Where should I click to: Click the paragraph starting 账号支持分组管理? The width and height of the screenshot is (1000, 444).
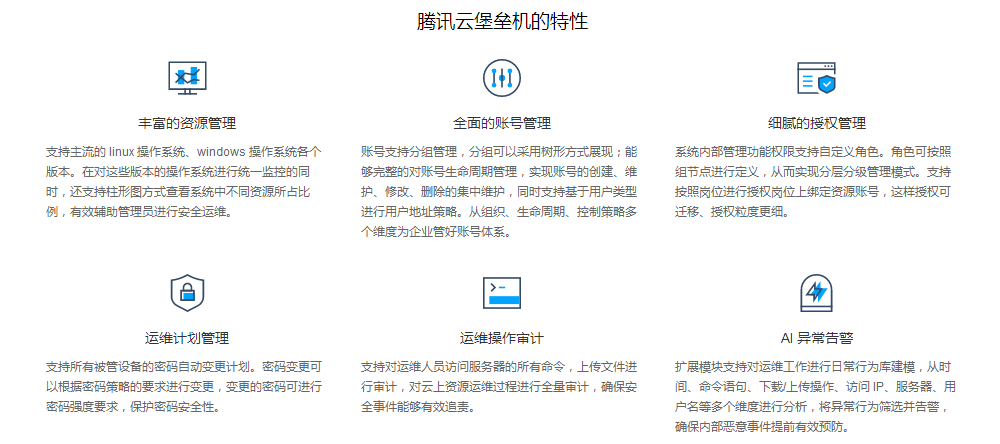(499, 191)
